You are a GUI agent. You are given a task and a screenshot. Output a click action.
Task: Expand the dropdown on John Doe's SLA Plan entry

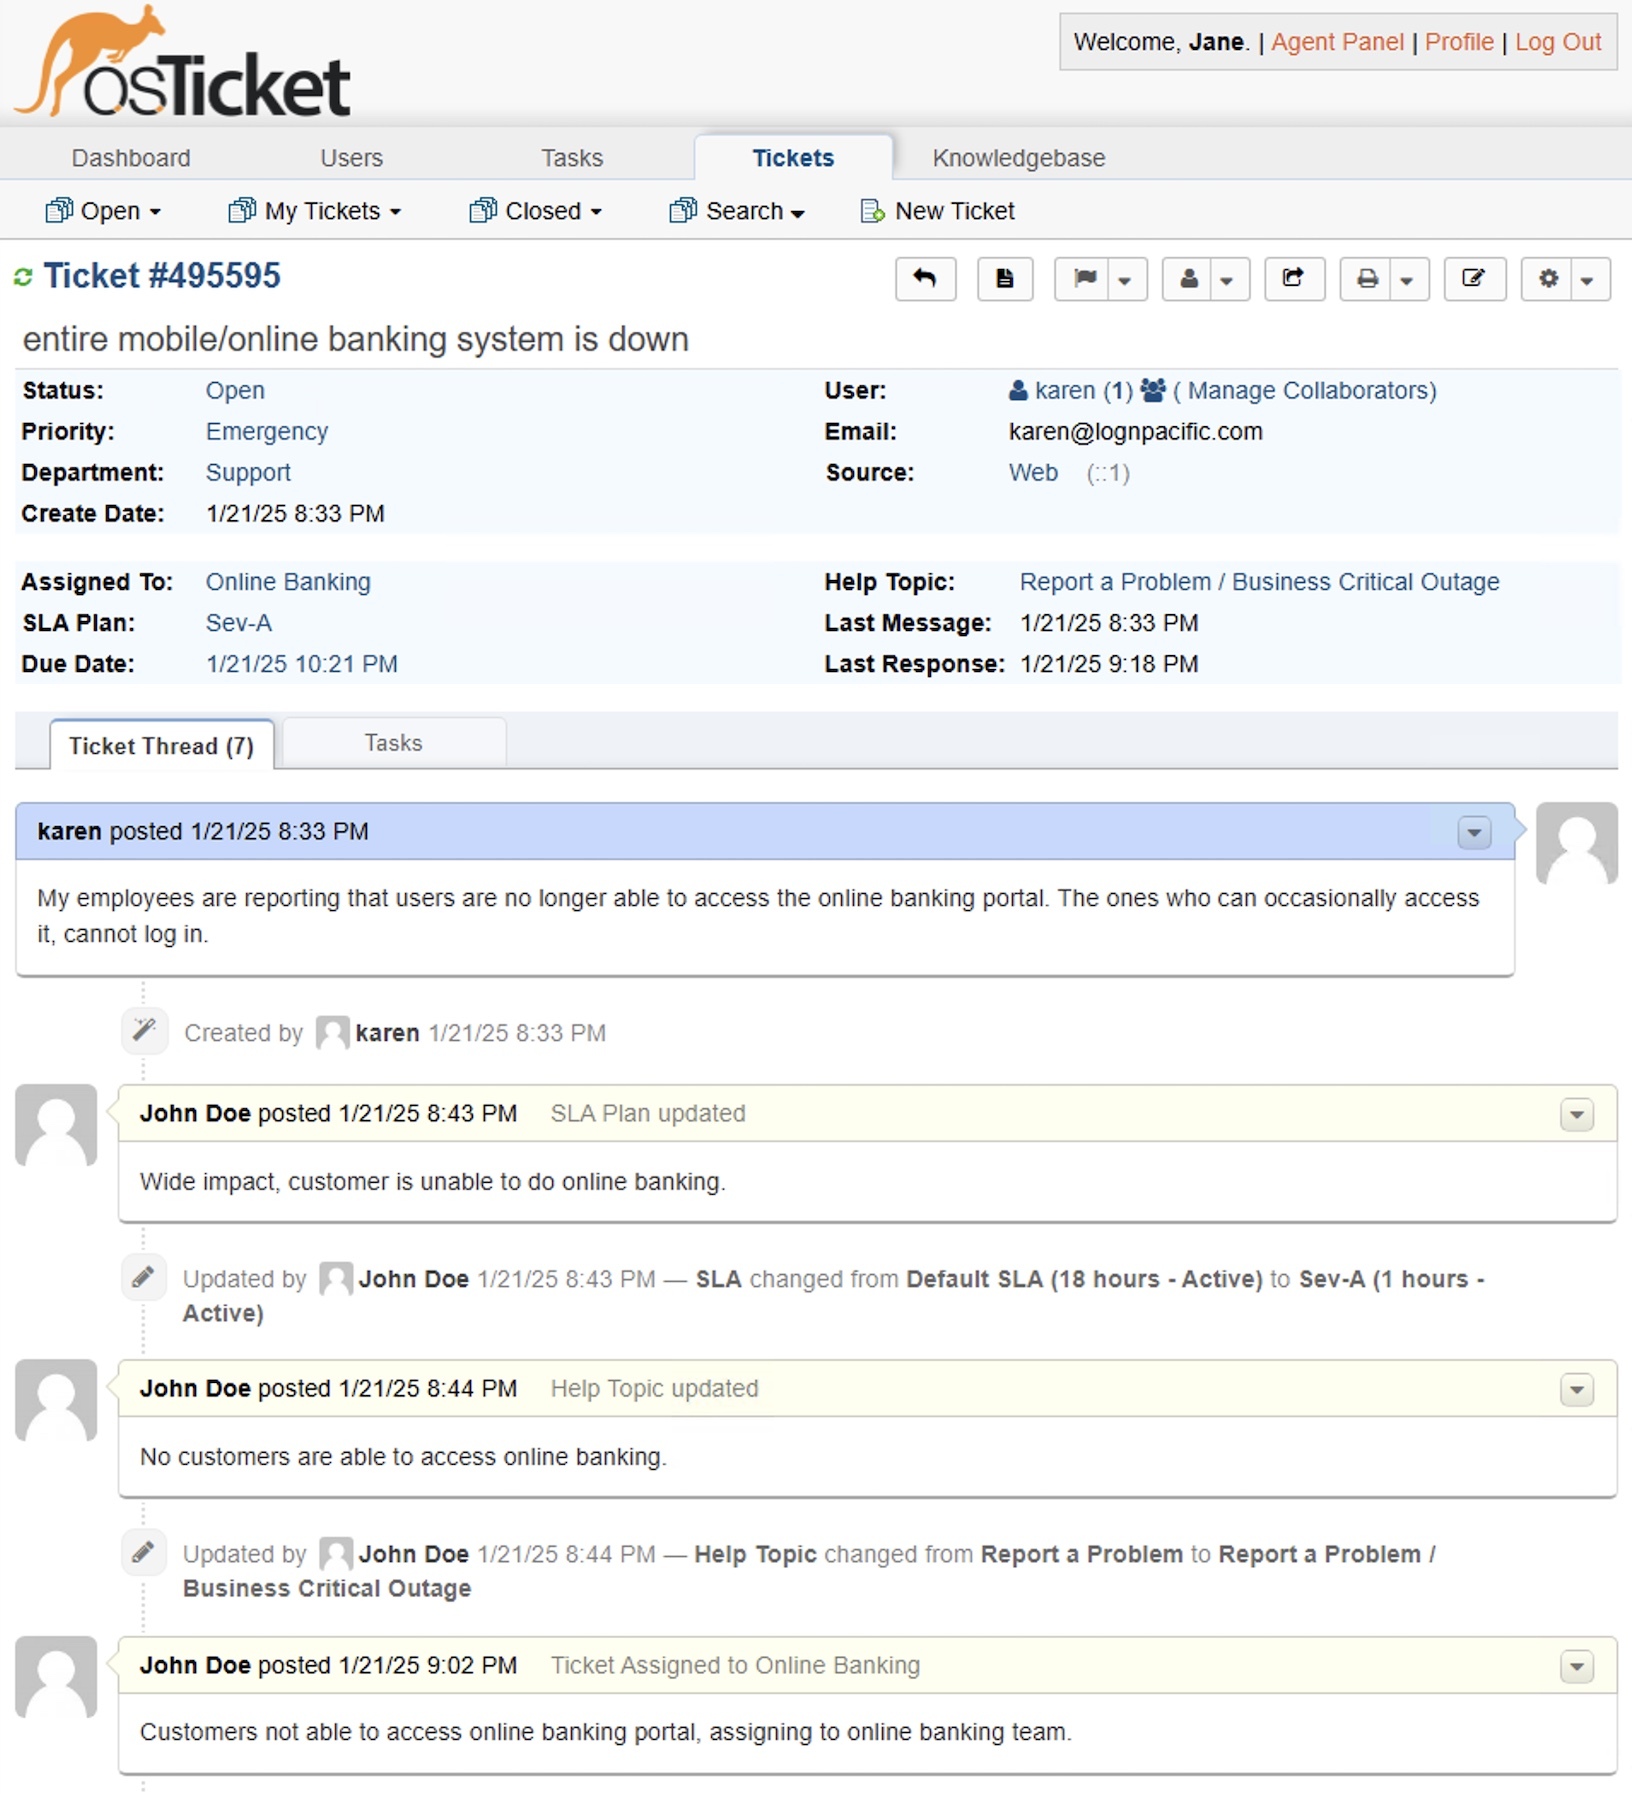pyautogui.click(x=1576, y=1114)
